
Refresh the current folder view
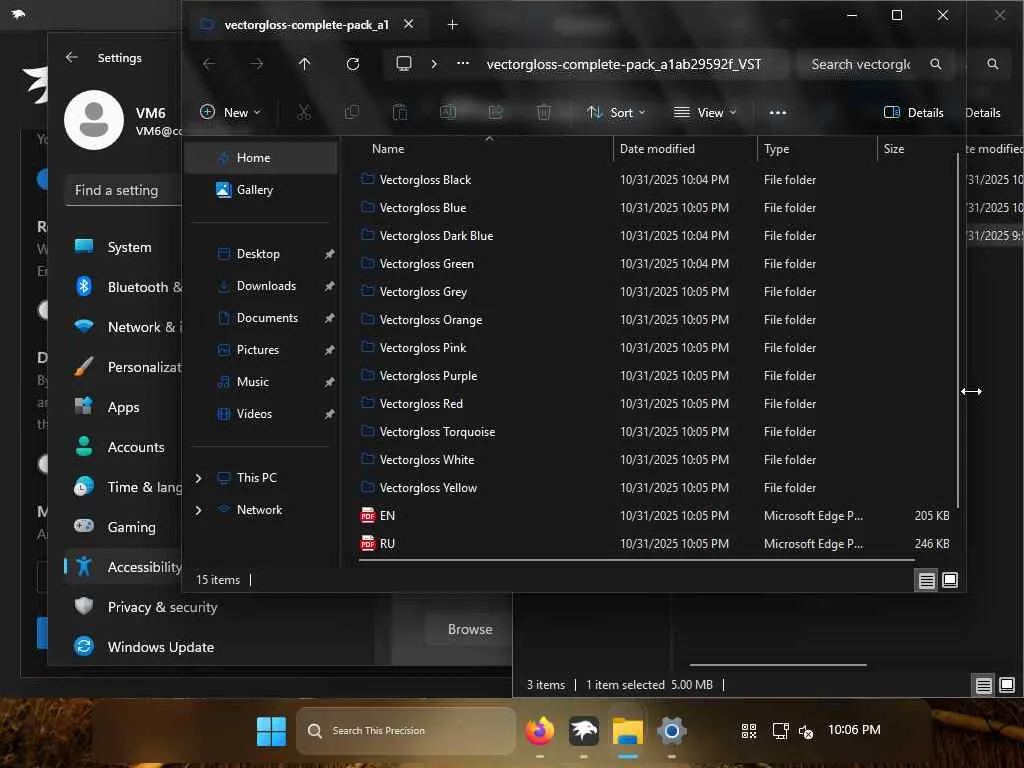point(353,64)
